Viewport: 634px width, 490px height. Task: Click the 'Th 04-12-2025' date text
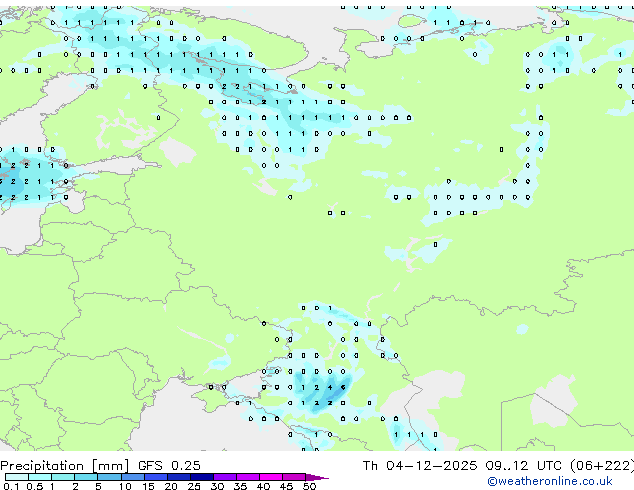coord(420,466)
